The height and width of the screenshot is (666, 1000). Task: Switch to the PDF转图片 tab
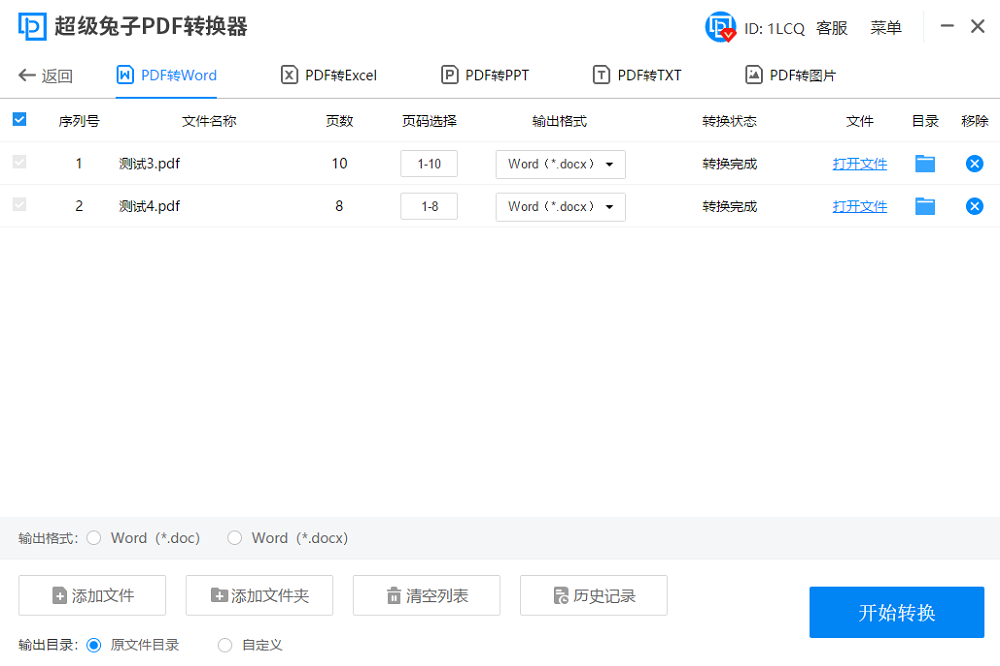(x=790, y=74)
